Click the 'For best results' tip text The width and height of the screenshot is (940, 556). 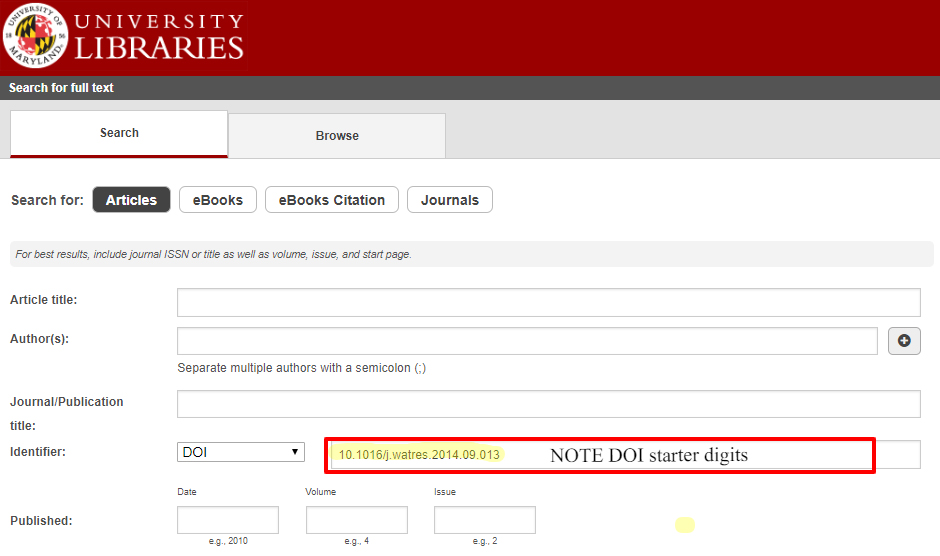(213, 254)
